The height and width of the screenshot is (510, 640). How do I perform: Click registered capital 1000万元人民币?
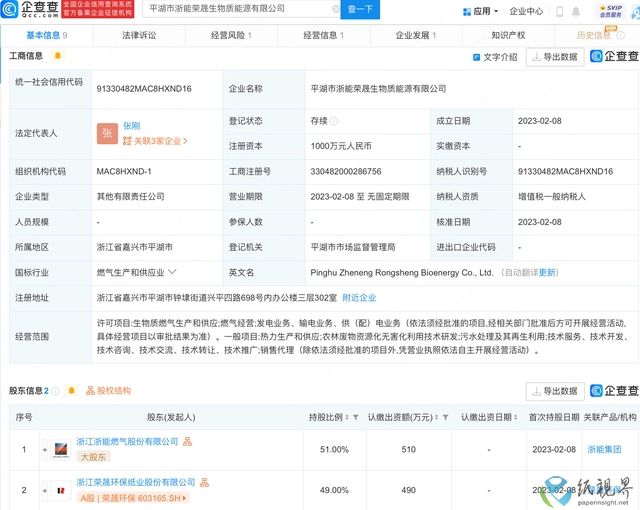[341, 146]
